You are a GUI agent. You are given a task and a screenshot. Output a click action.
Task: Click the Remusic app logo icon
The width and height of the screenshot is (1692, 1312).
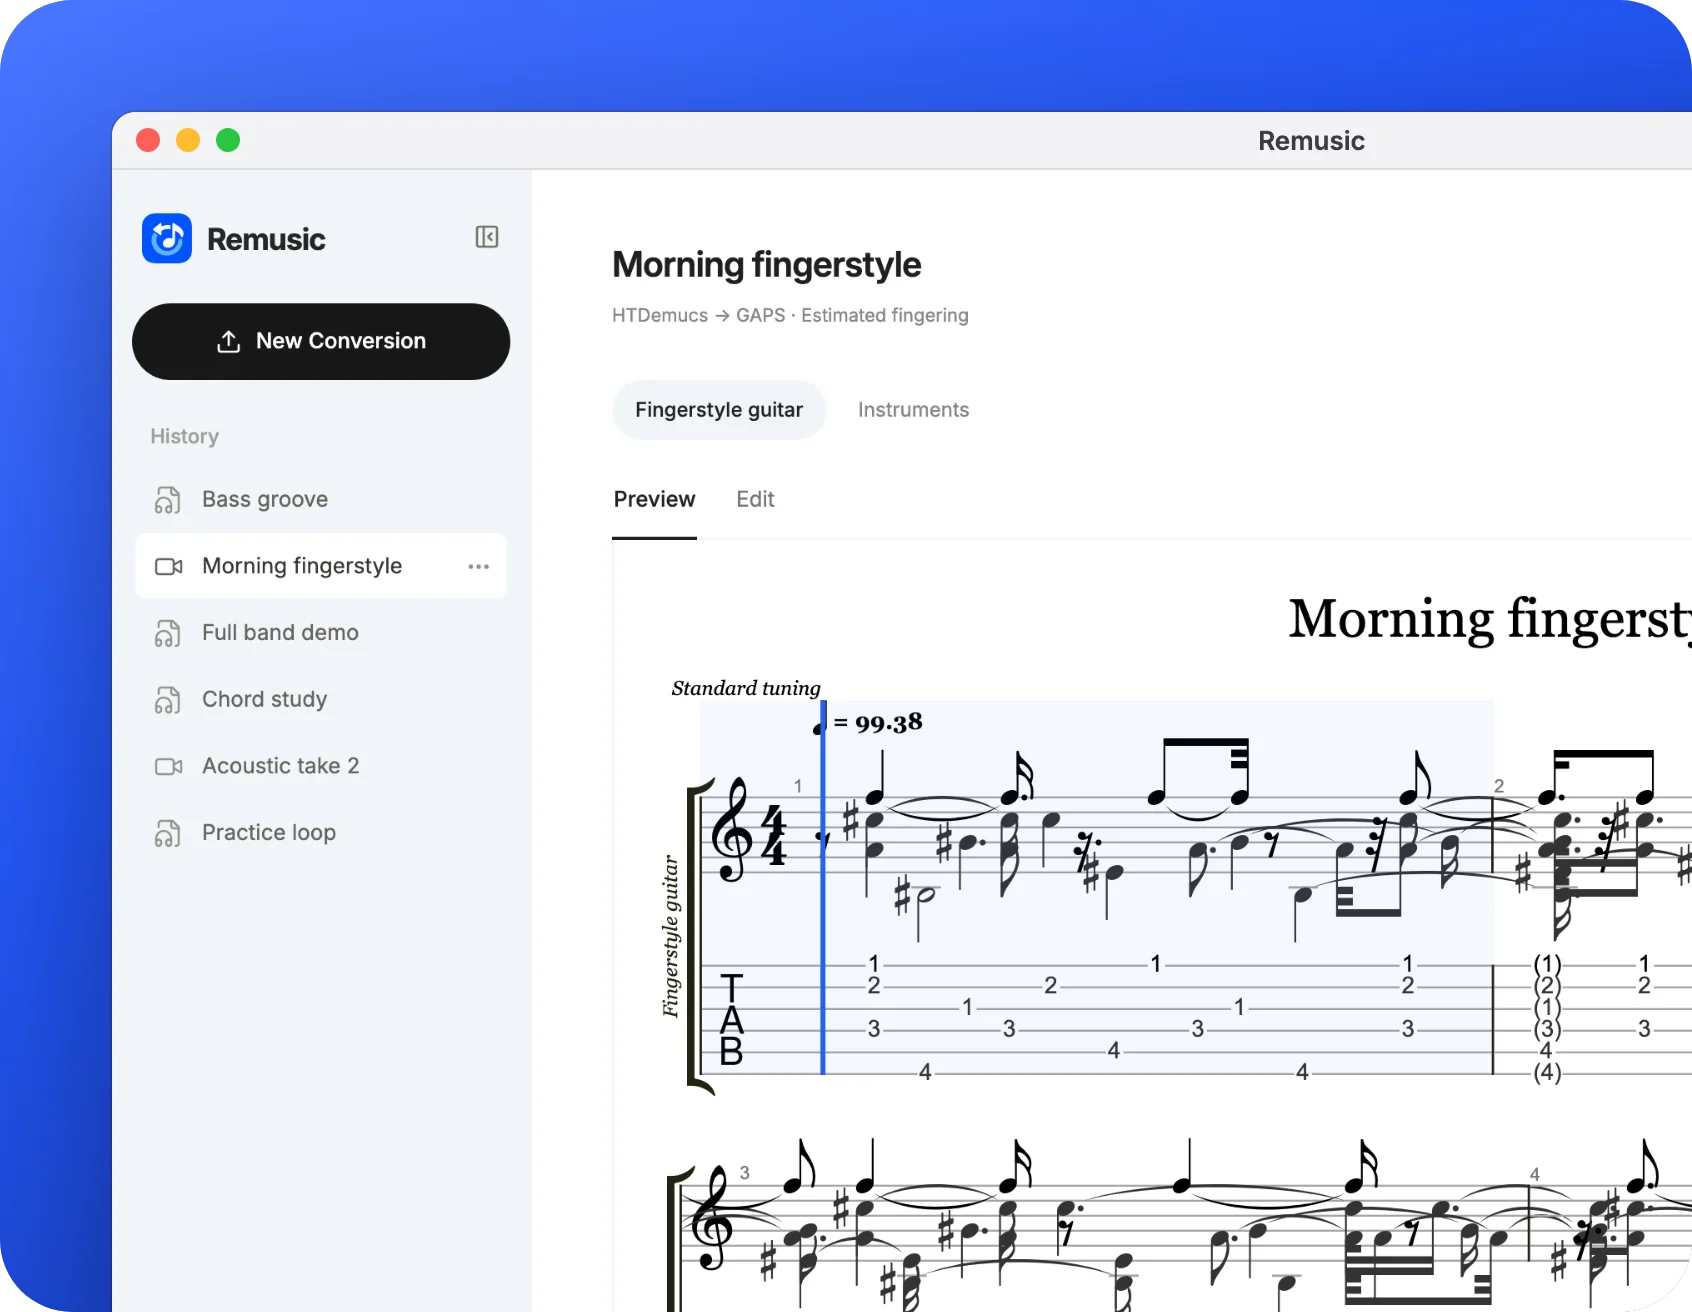tap(167, 238)
